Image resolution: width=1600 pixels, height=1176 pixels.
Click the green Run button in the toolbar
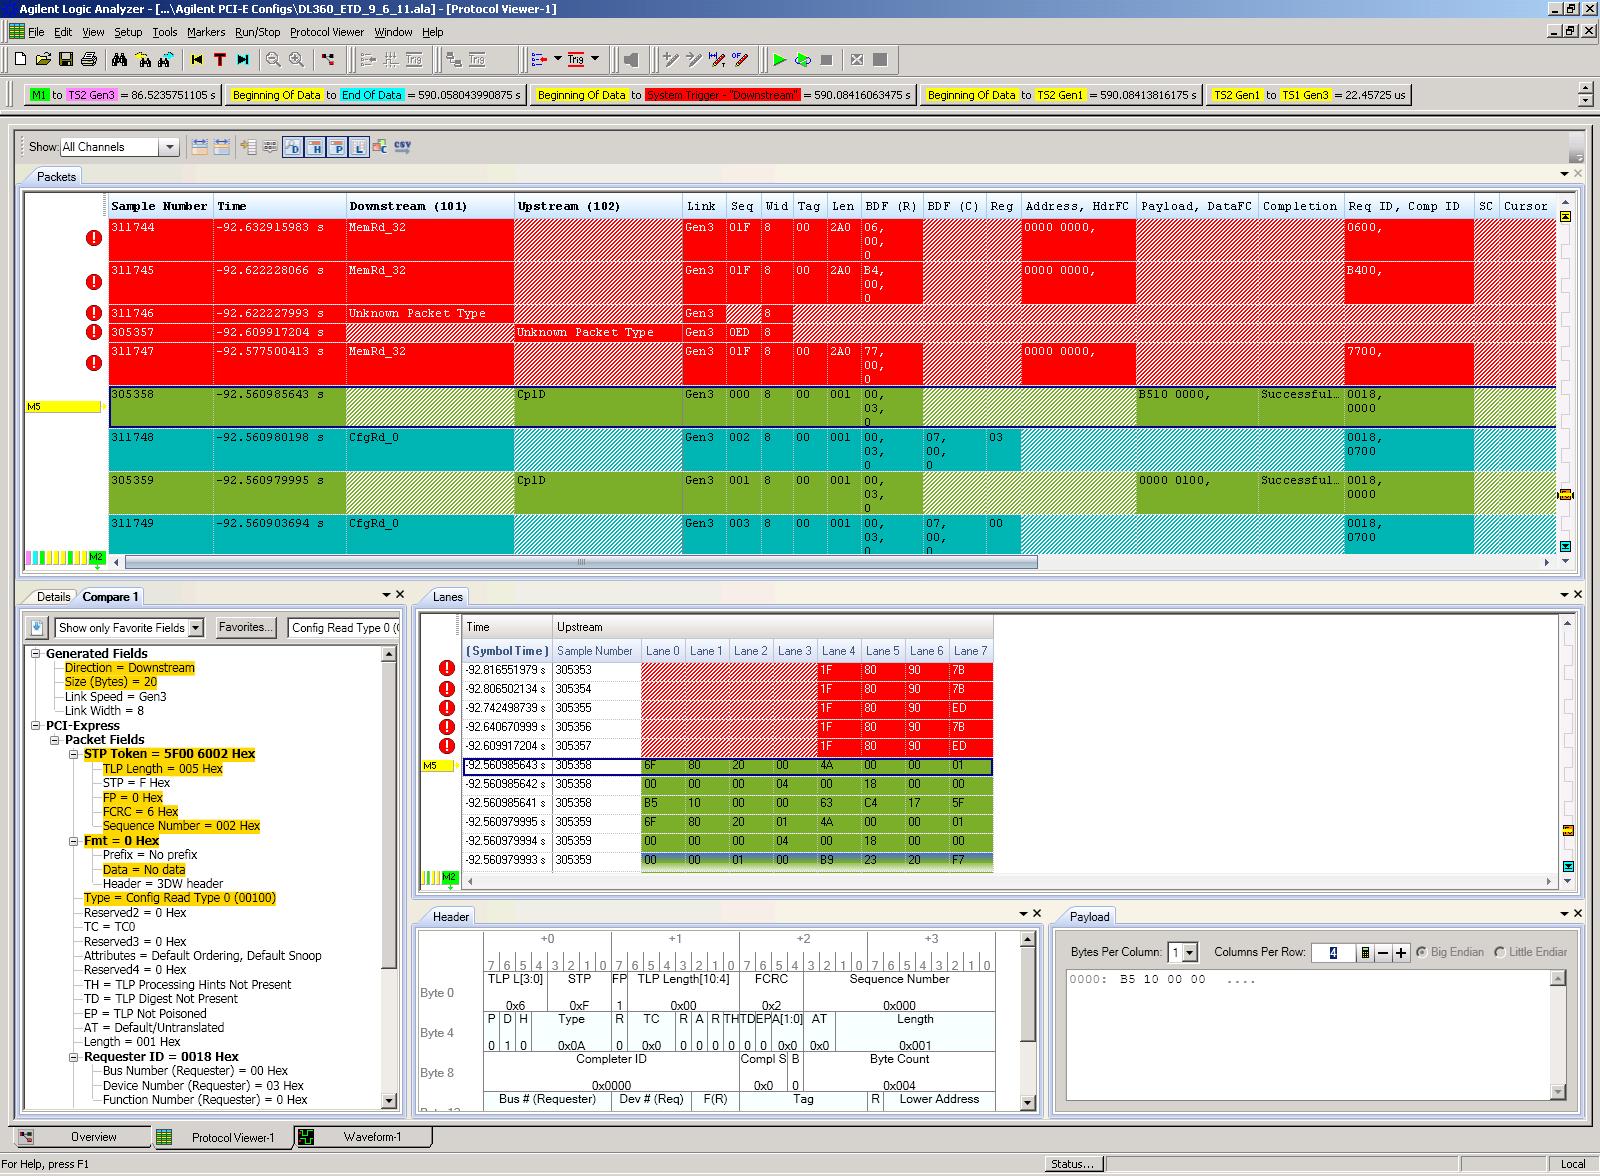[780, 60]
